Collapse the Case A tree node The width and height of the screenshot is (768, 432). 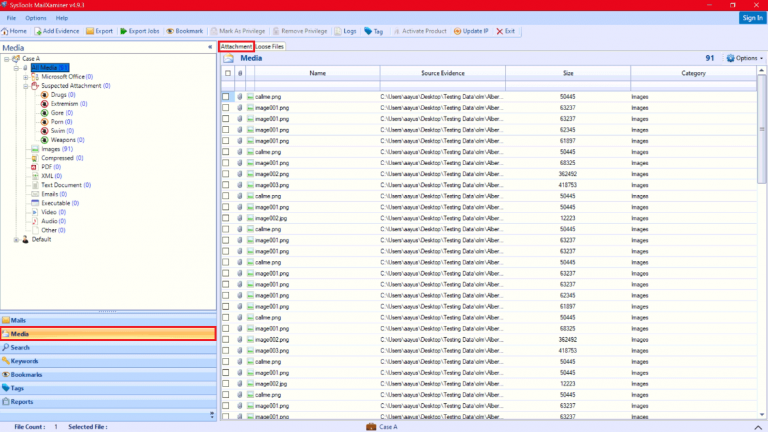[7, 59]
